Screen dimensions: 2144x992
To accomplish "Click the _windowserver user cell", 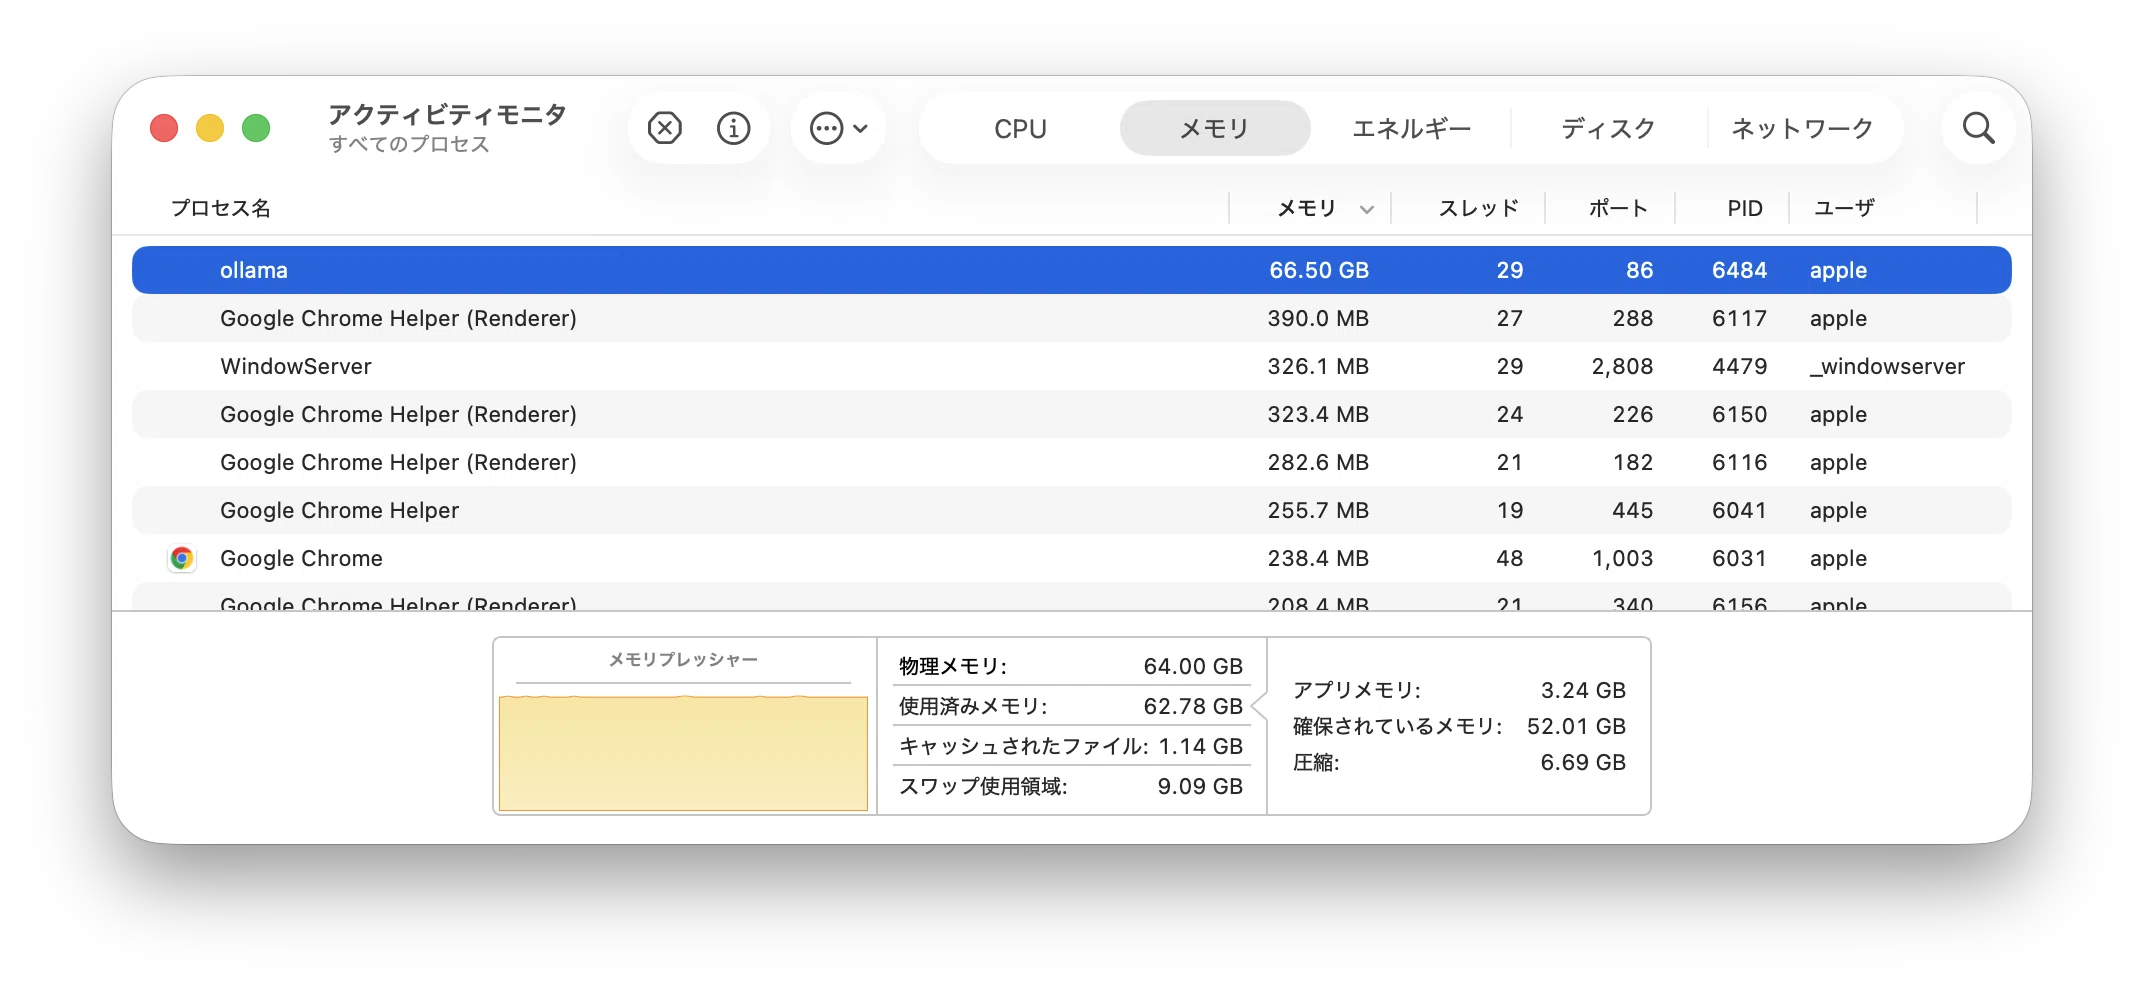I will point(1887,366).
